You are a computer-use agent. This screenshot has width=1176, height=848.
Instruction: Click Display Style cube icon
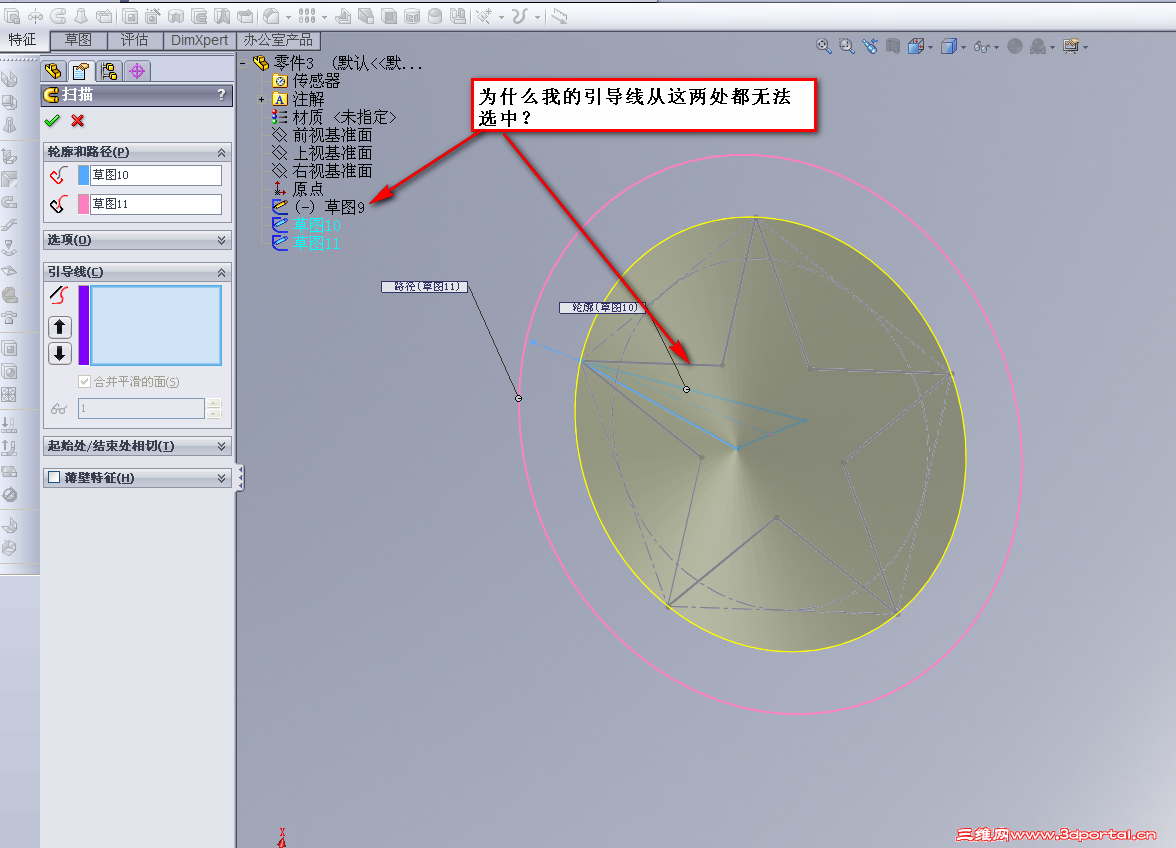pos(949,46)
